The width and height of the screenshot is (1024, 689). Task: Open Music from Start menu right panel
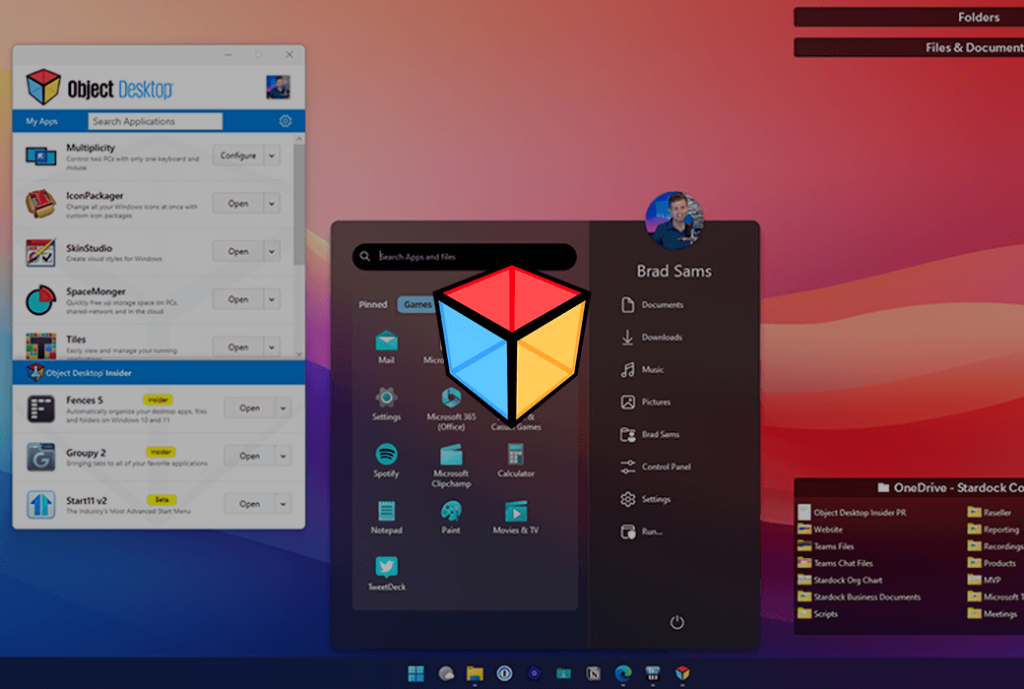pyautogui.click(x=642, y=370)
